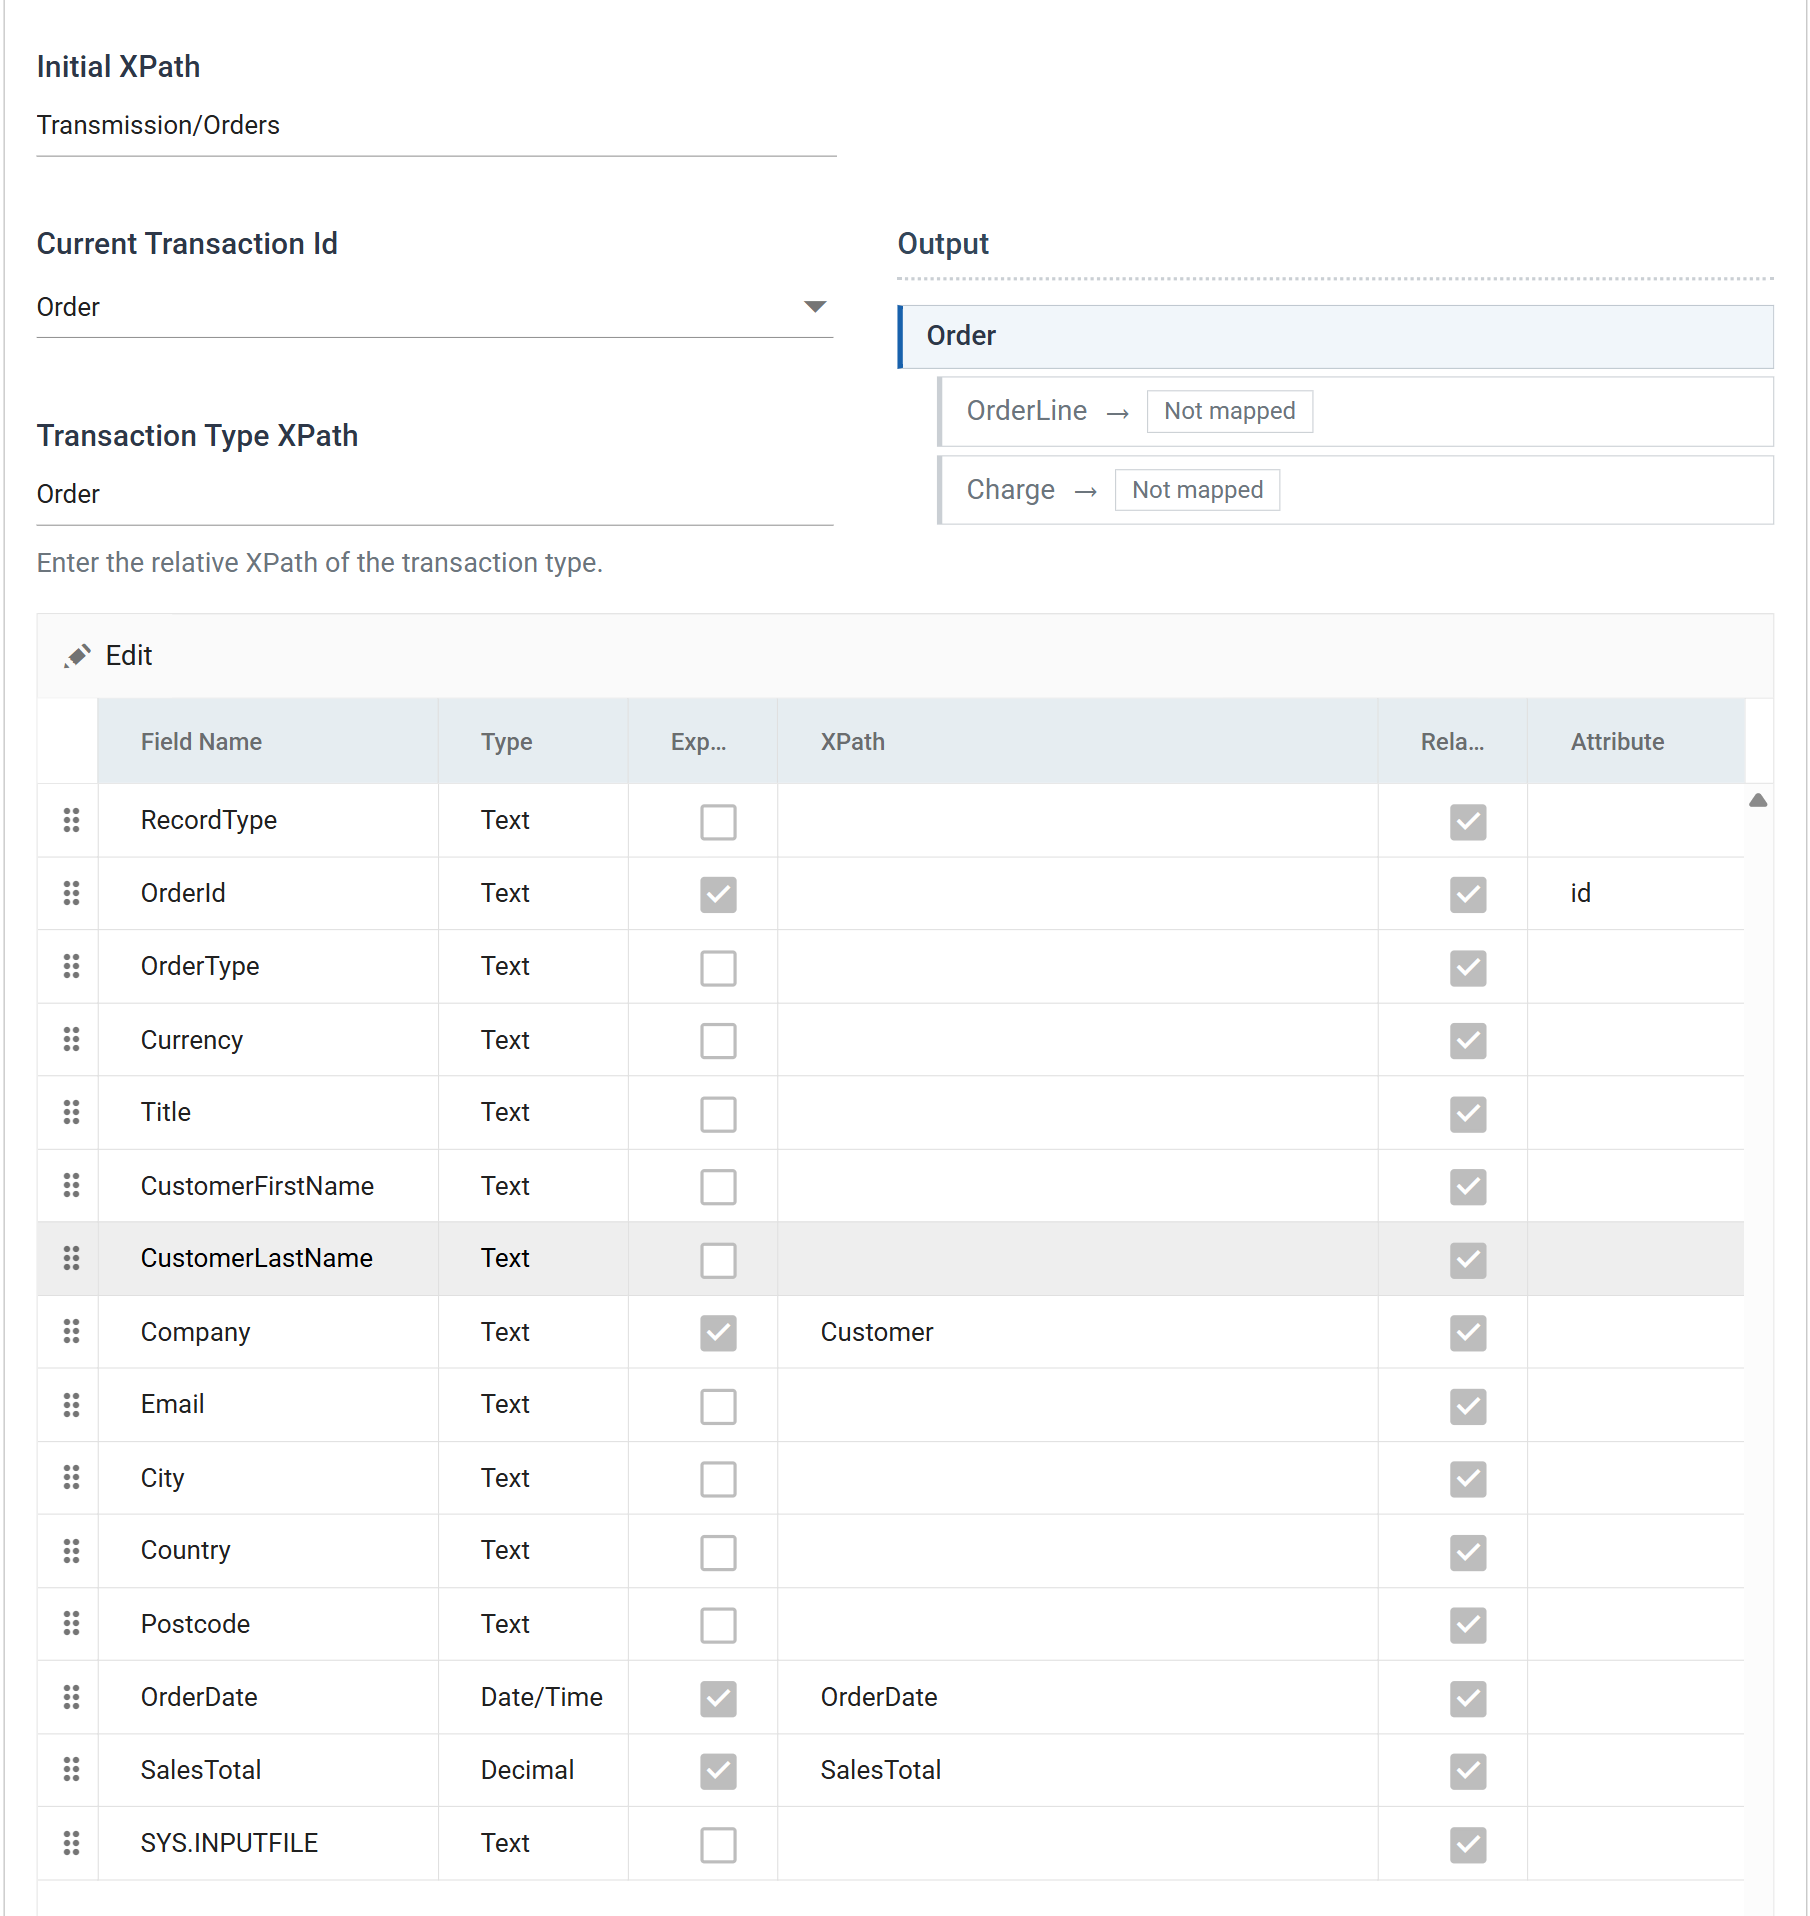This screenshot has height=1916, width=1810.
Task: Click the drag handle for SYS.INPUTFILE row
Action: point(71,1842)
